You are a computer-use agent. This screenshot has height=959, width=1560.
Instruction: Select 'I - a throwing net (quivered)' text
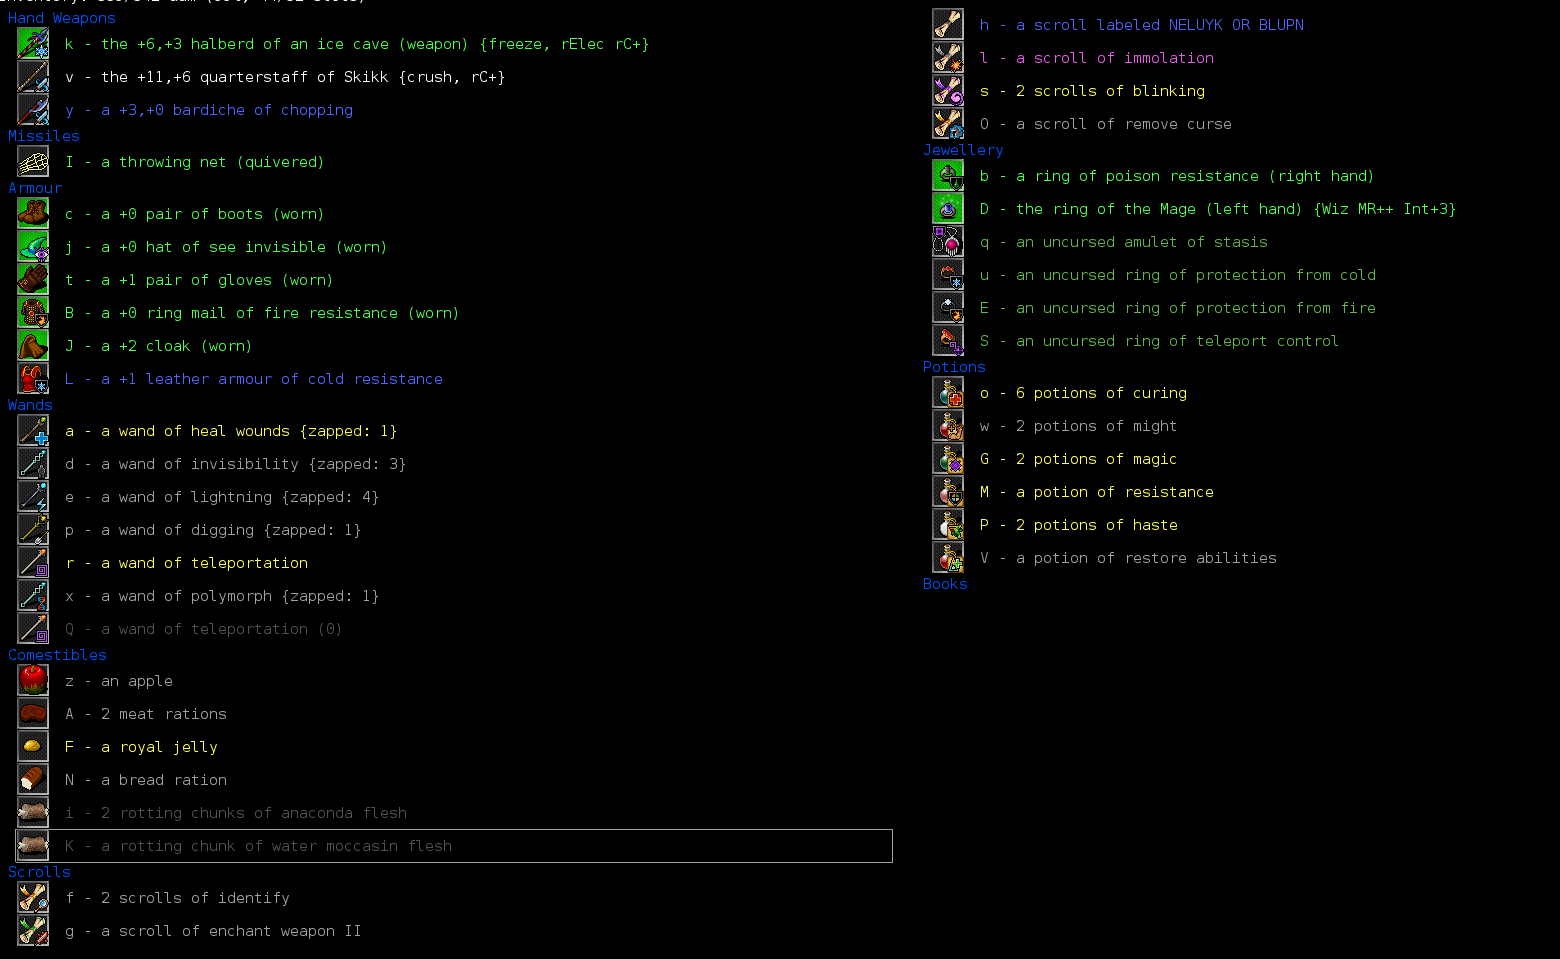pyautogui.click(x=195, y=162)
